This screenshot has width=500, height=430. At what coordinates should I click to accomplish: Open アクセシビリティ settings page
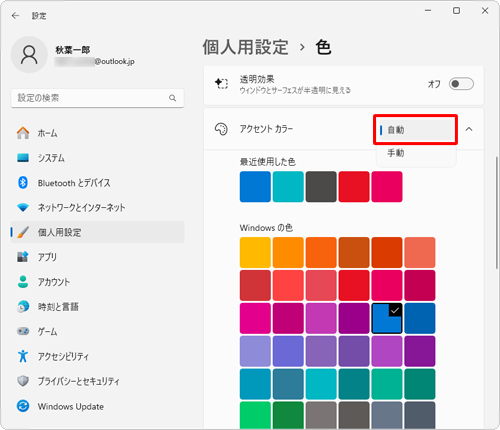click(97, 356)
